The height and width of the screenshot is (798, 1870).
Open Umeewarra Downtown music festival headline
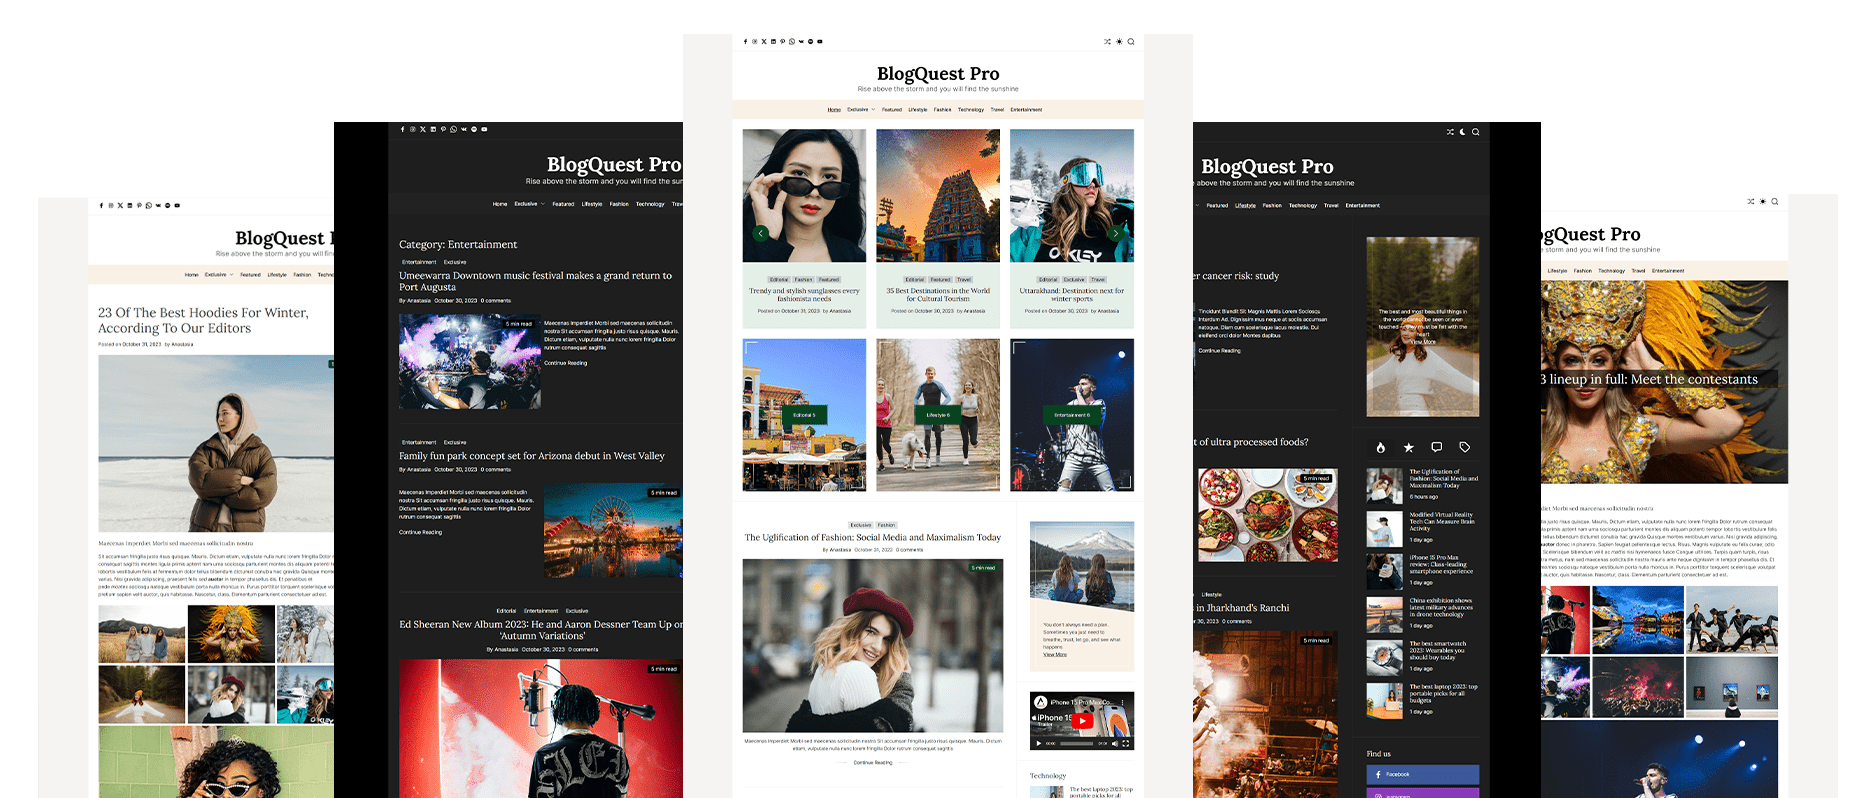click(535, 281)
